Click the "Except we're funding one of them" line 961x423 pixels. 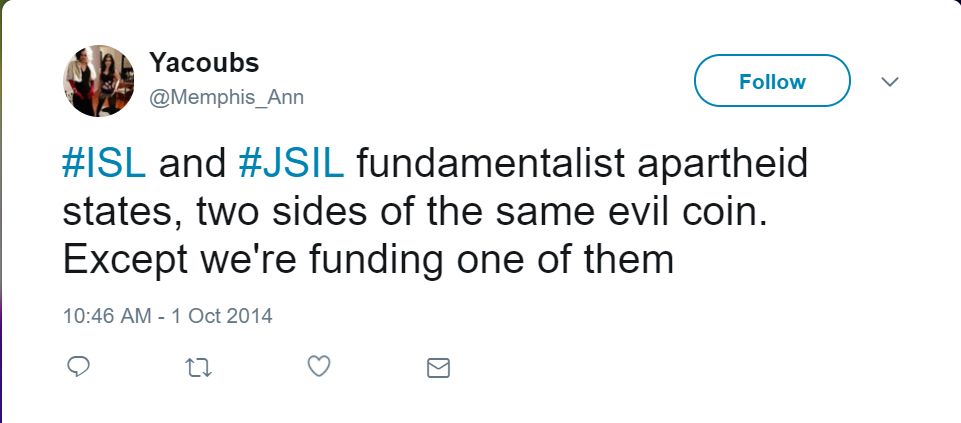tap(367, 259)
